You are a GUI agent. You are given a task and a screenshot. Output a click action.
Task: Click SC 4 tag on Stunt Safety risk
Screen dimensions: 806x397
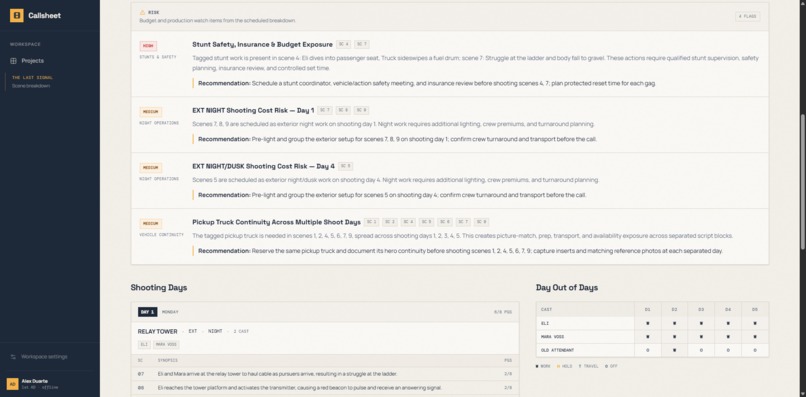pos(344,44)
